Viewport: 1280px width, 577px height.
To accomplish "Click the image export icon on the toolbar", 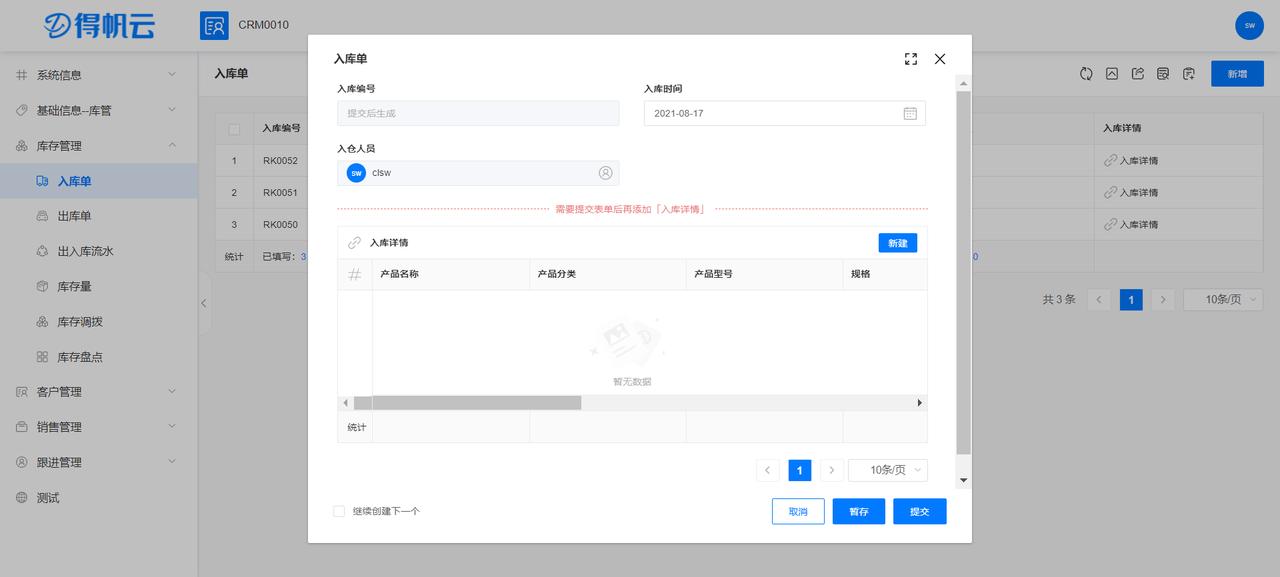I will tap(1112, 72).
